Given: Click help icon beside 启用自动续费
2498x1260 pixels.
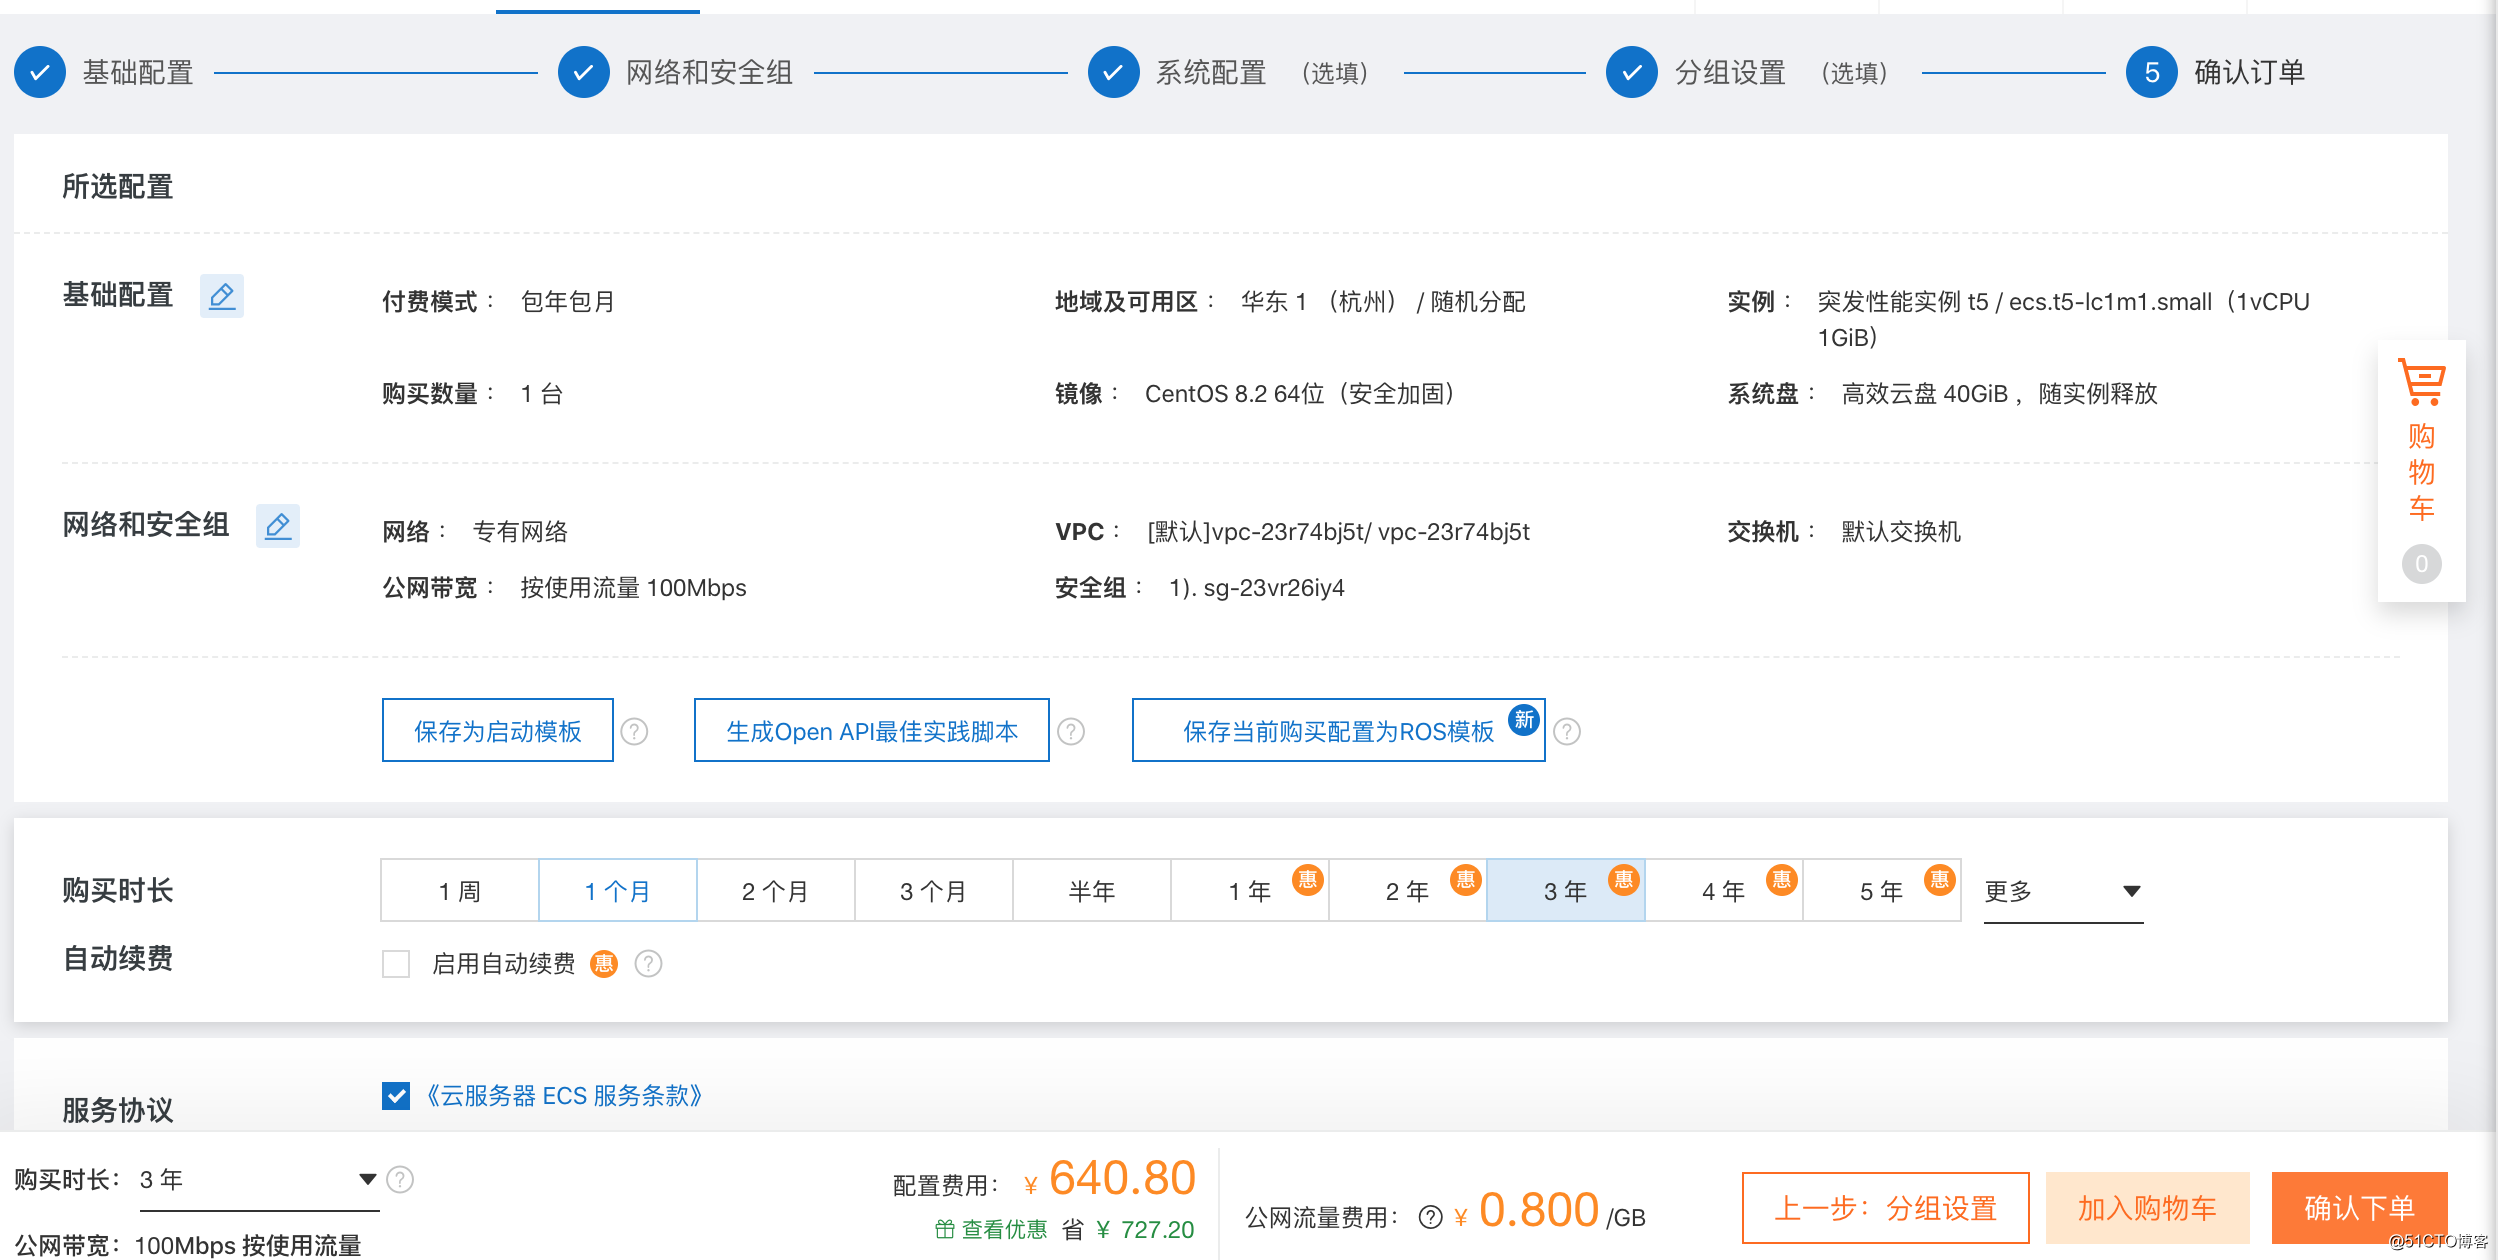Looking at the screenshot, I should pyautogui.click(x=649, y=963).
